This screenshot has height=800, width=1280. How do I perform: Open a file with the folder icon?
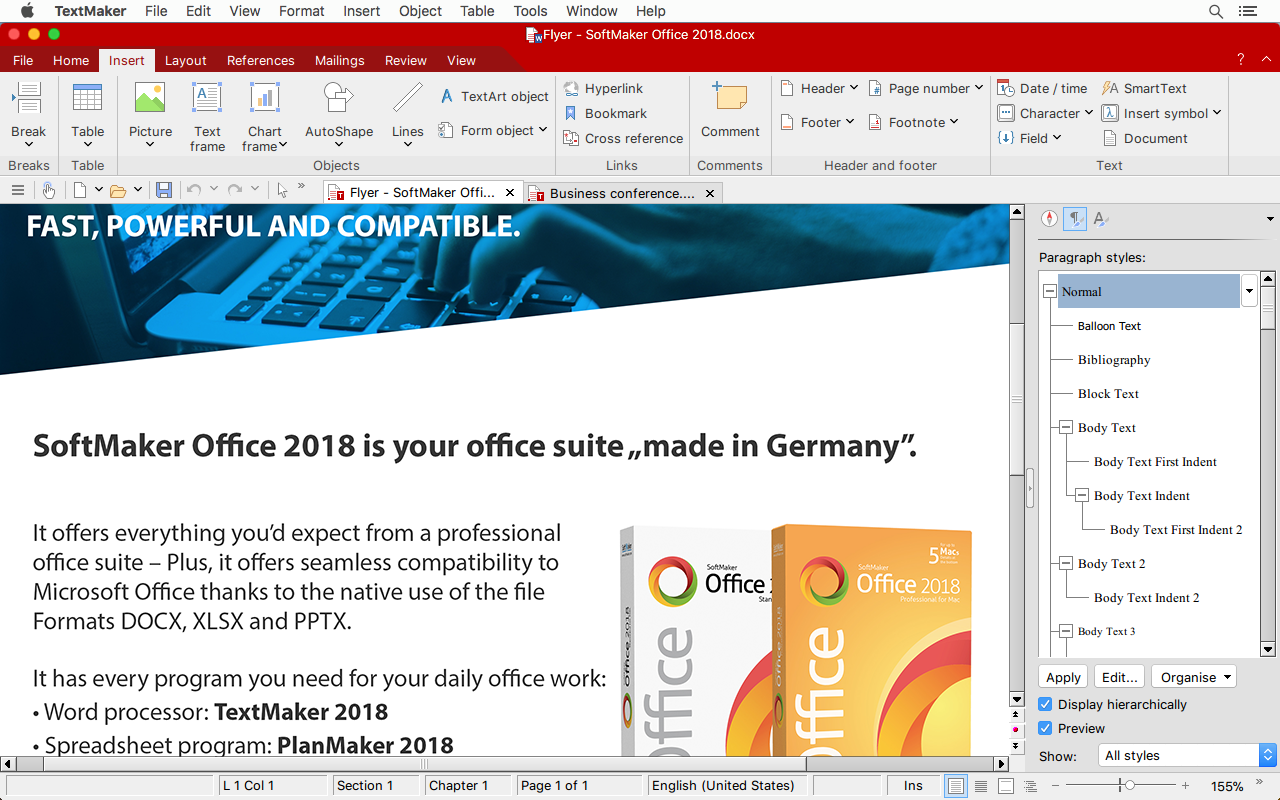(118, 190)
